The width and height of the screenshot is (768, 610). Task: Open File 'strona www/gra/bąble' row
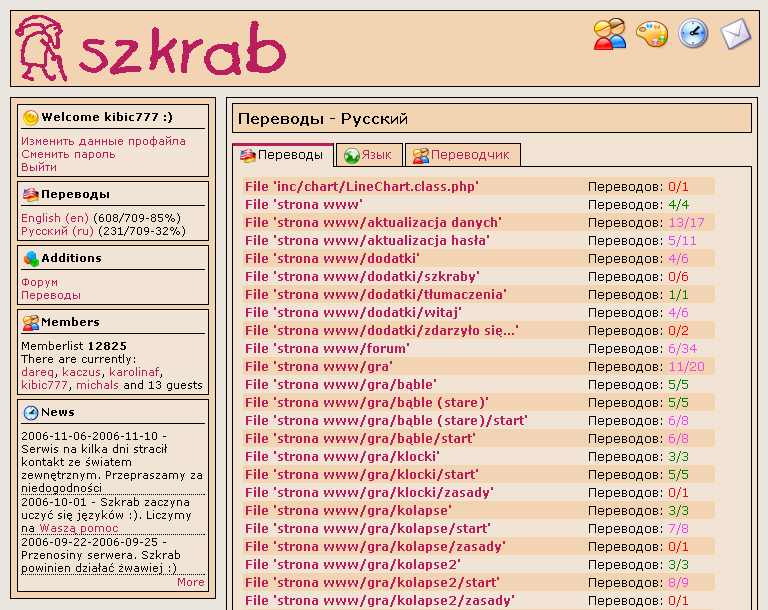click(x=340, y=385)
